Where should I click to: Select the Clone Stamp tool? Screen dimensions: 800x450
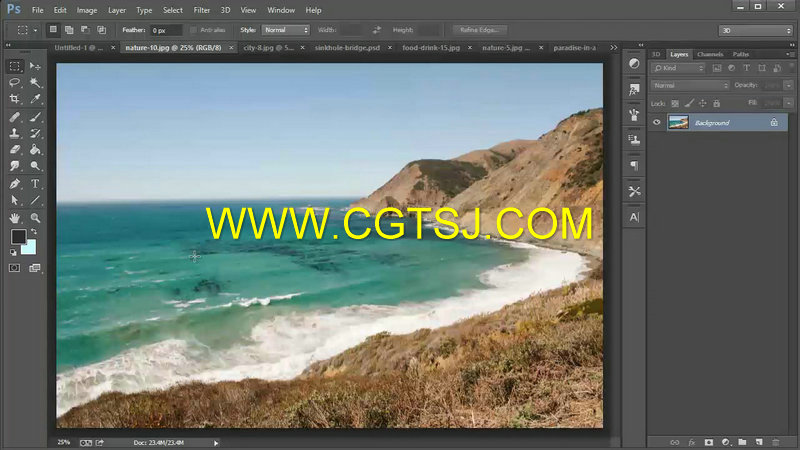pos(15,134)
